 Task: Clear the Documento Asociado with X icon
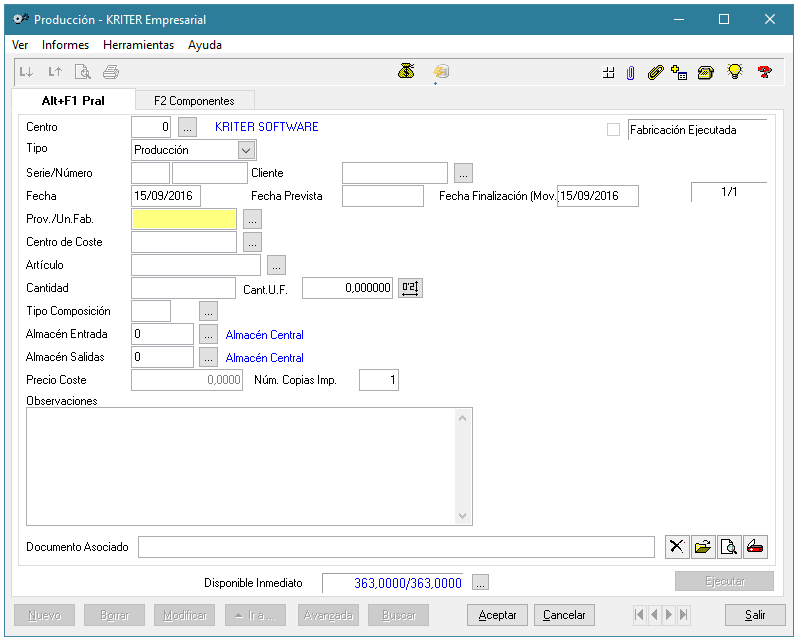[x=677, y=547]
